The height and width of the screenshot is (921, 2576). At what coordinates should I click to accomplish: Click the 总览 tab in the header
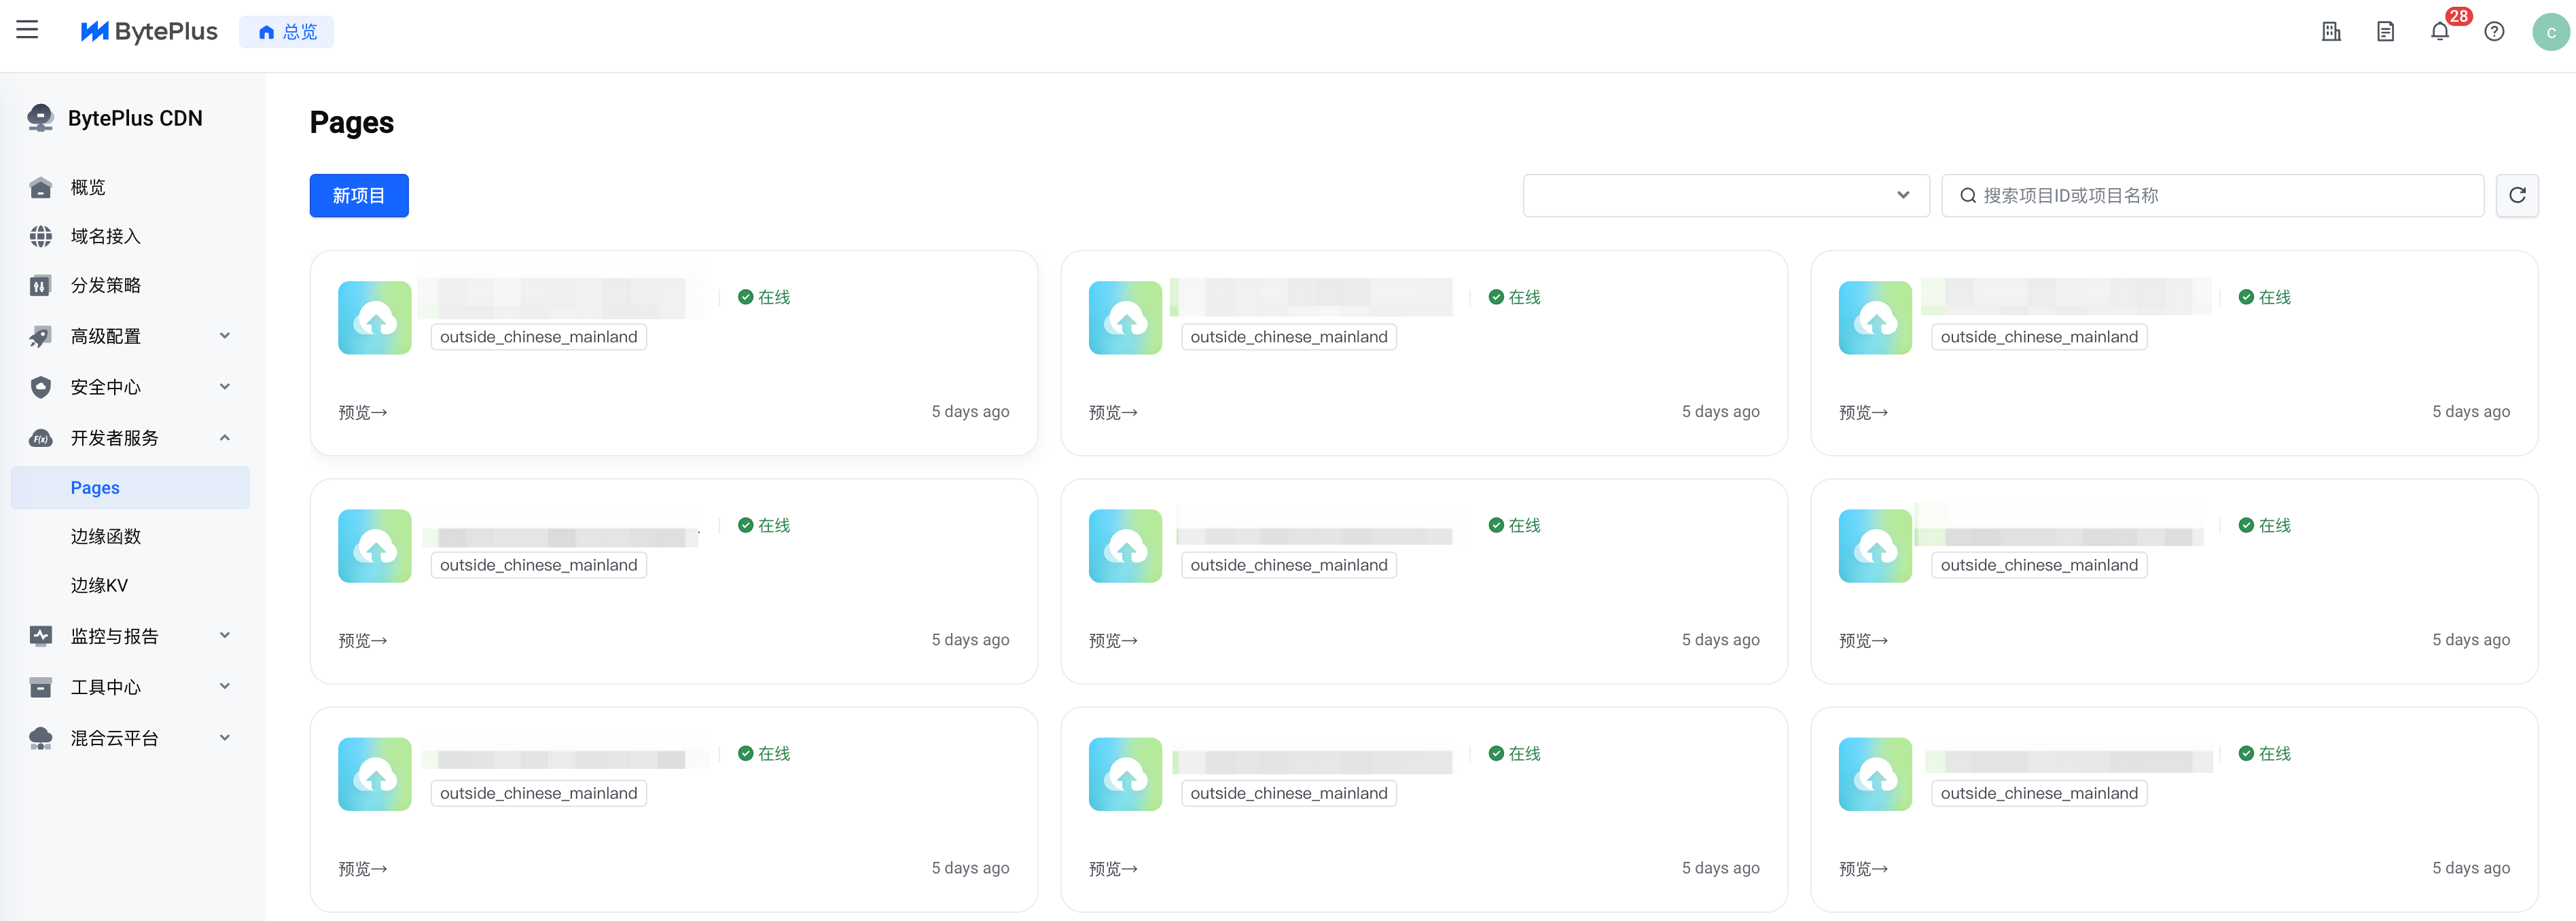pos(287,32)
